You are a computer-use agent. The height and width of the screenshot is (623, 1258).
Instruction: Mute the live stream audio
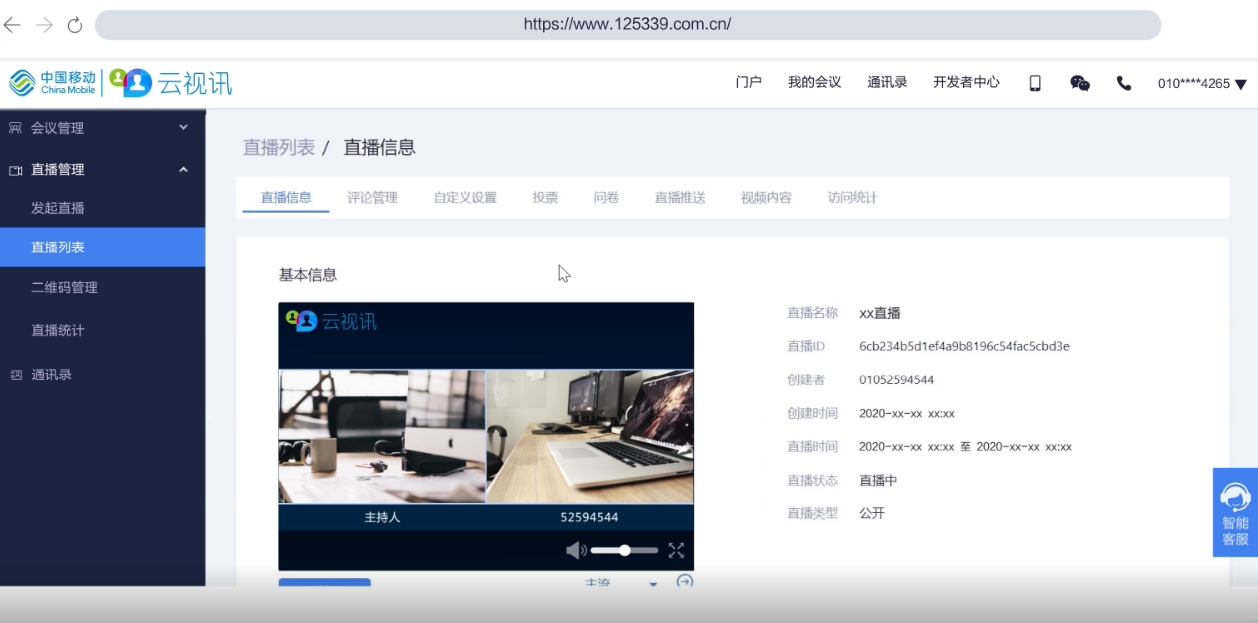click(x=575, y=549)
